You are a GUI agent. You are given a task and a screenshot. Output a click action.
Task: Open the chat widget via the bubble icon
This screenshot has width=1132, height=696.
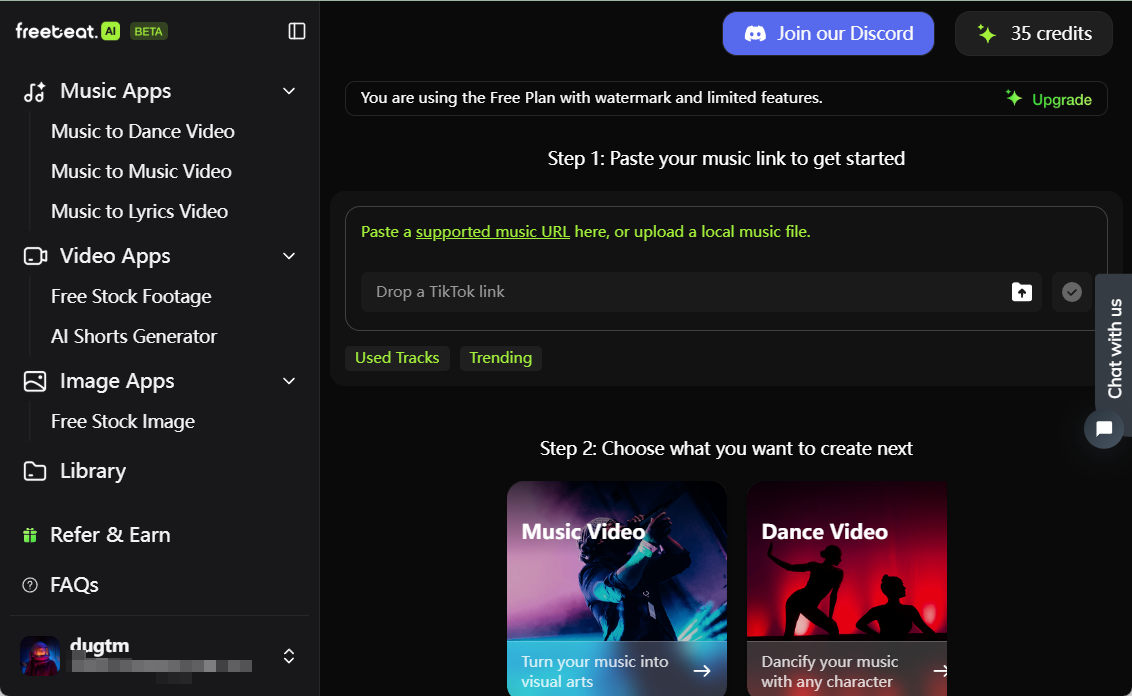pyautogui.click(x=1103, y=428)
